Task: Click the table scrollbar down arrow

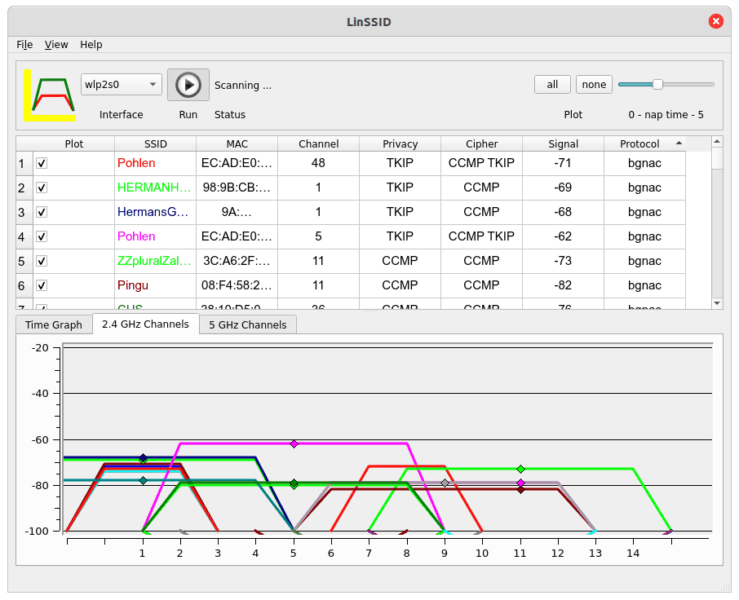Action: (717, 304)
